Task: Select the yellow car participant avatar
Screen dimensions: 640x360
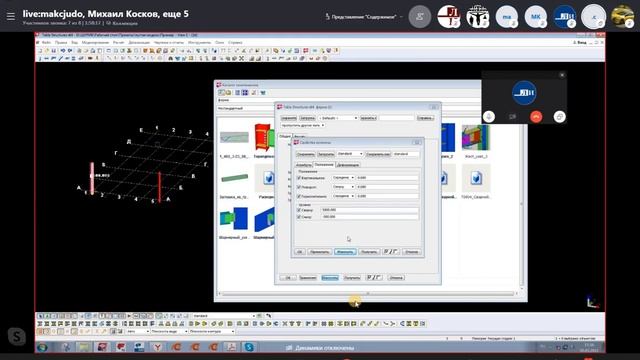Action: [x=622, y=17]
